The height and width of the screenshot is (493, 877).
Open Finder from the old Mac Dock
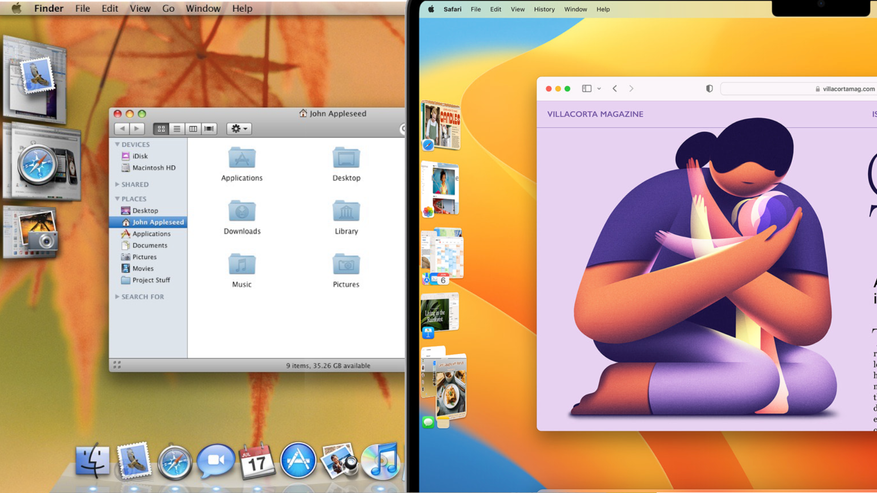click(x=92, y=460)
